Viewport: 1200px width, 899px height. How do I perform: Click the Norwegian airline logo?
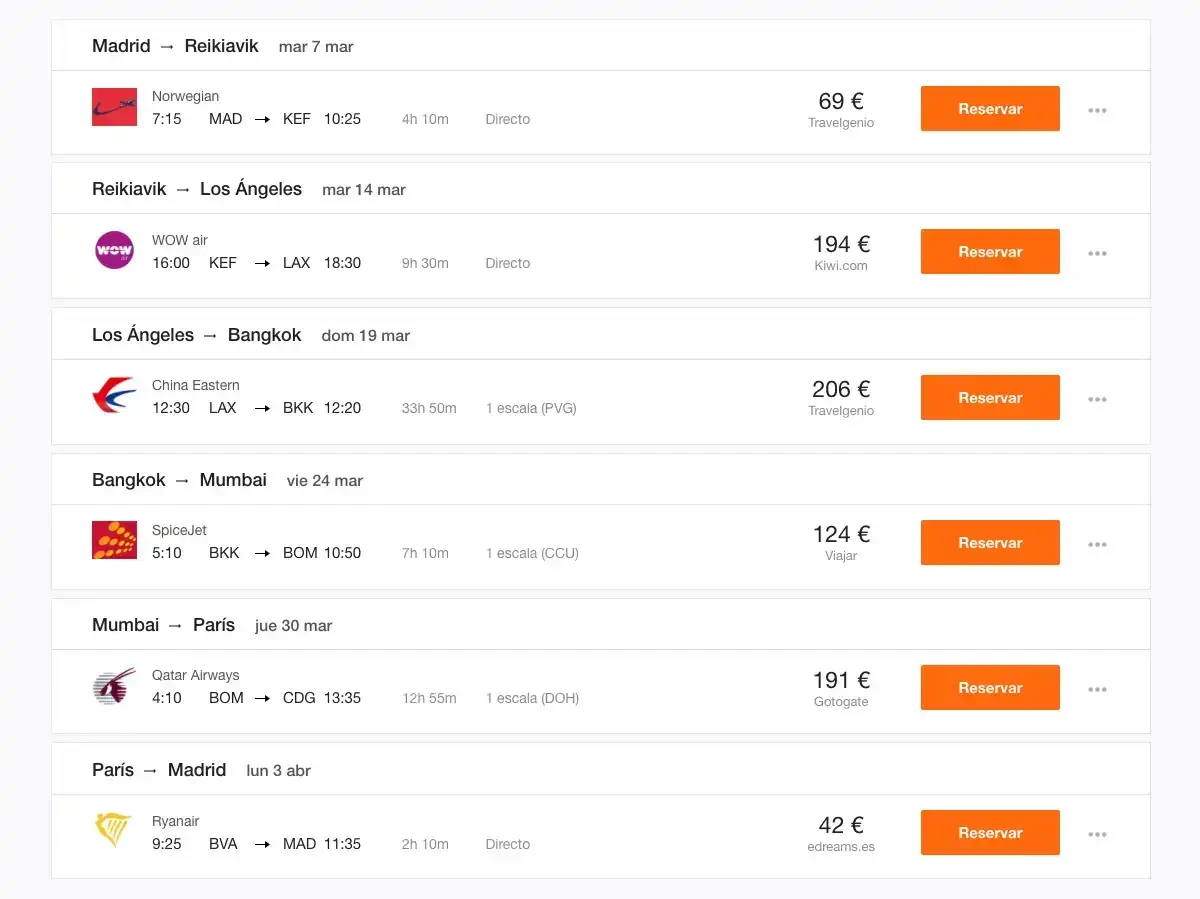tap(114, 107)
